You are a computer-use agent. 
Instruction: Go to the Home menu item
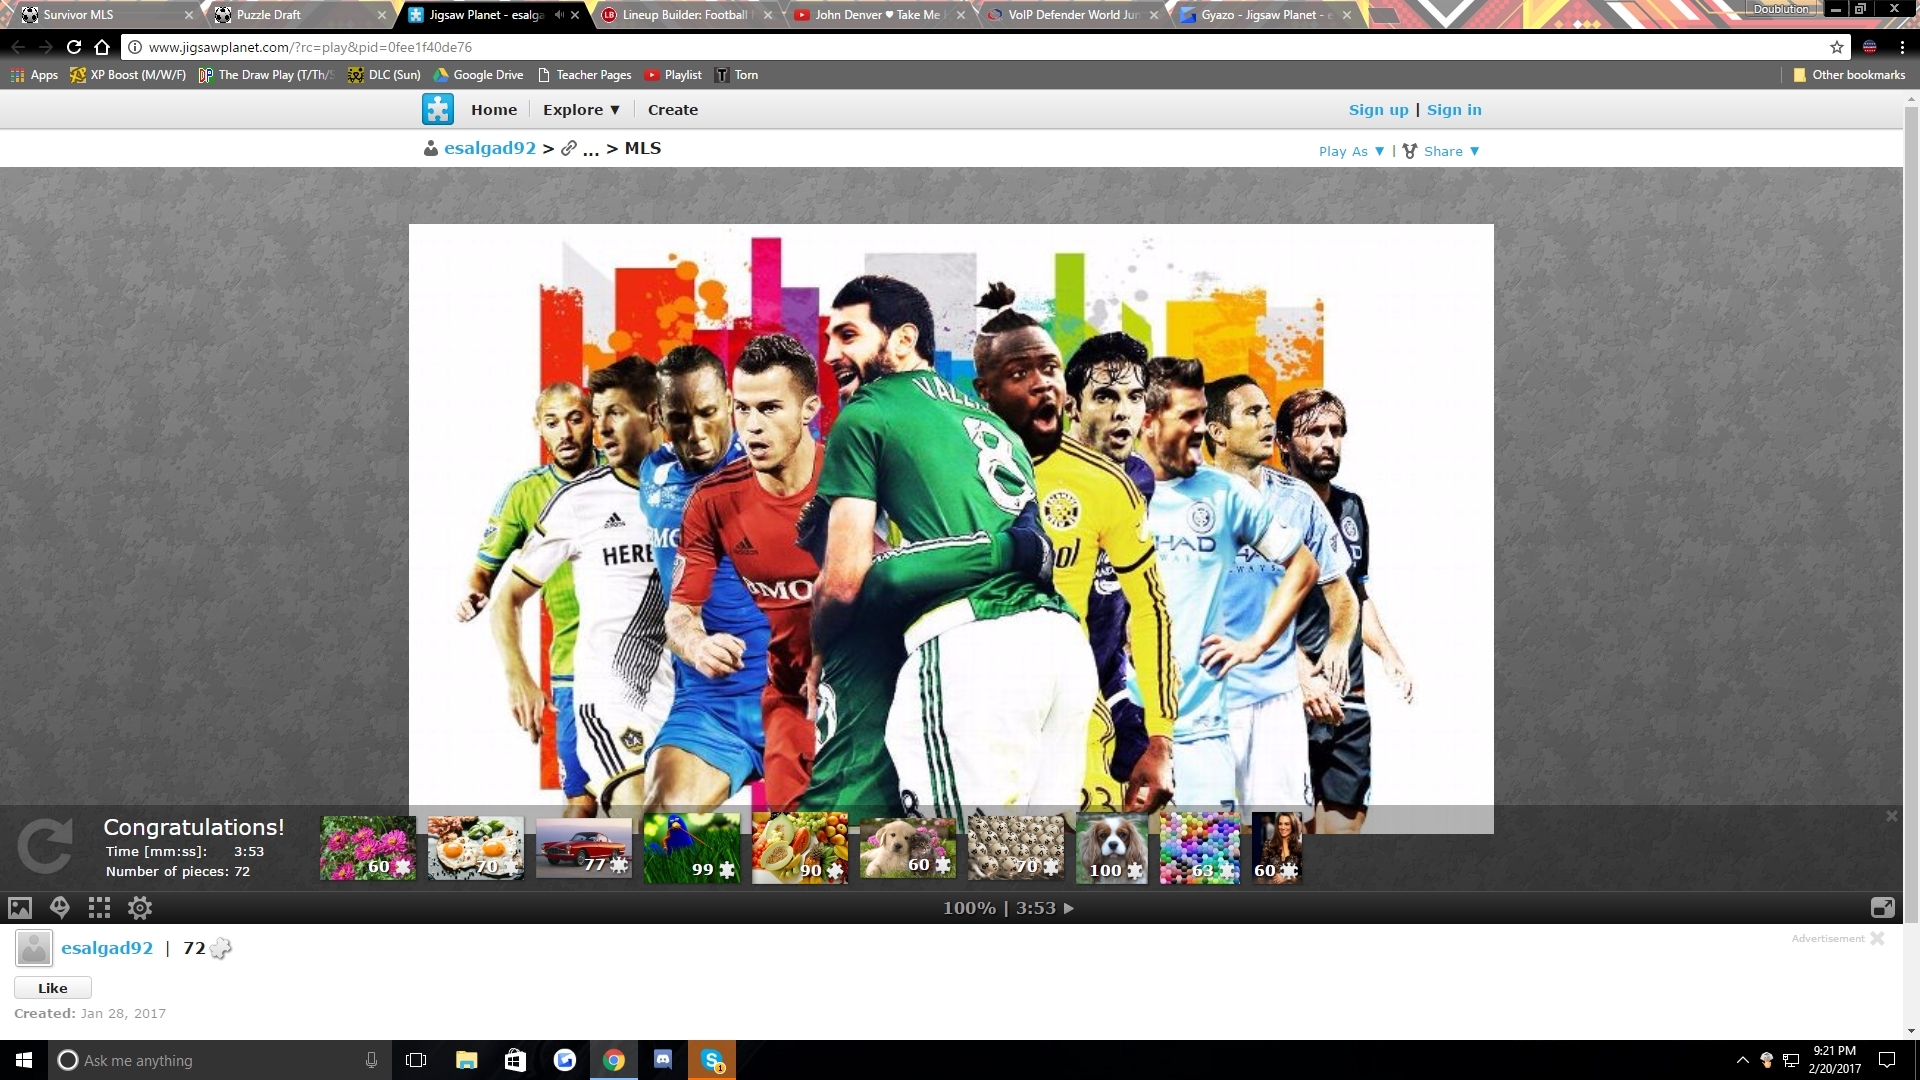point(494,110)
